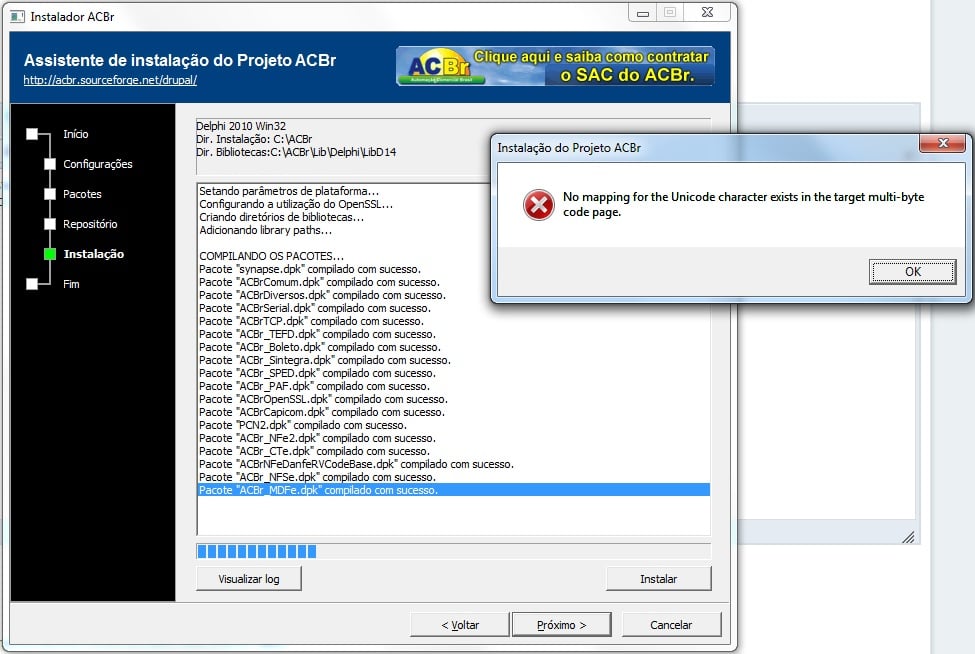Start installation with the Instalar button
The width and height of the screenshot is (975, 654).
(658, 579)
